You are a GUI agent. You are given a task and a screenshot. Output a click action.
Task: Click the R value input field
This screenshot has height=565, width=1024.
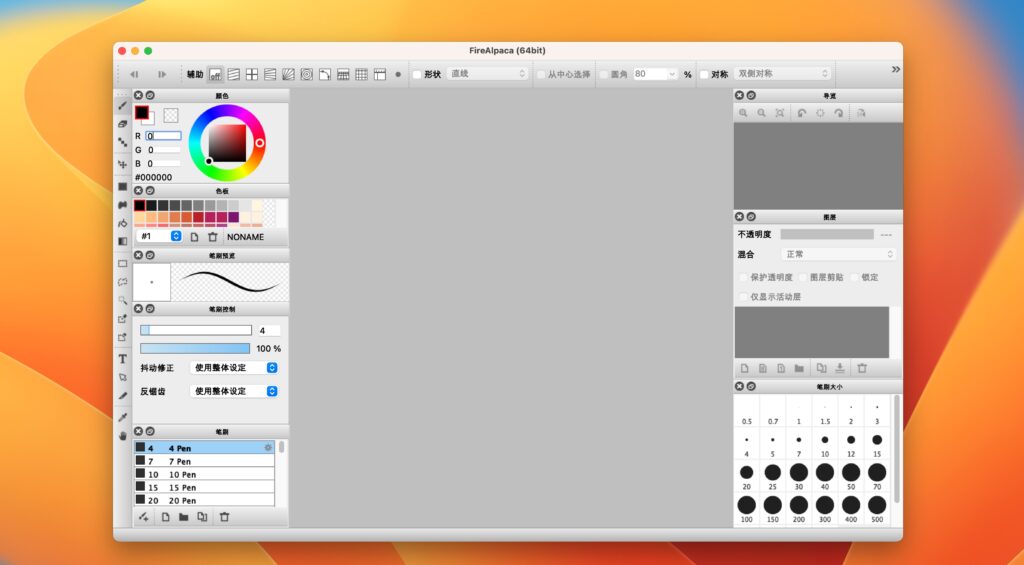[x=163, y=136]
